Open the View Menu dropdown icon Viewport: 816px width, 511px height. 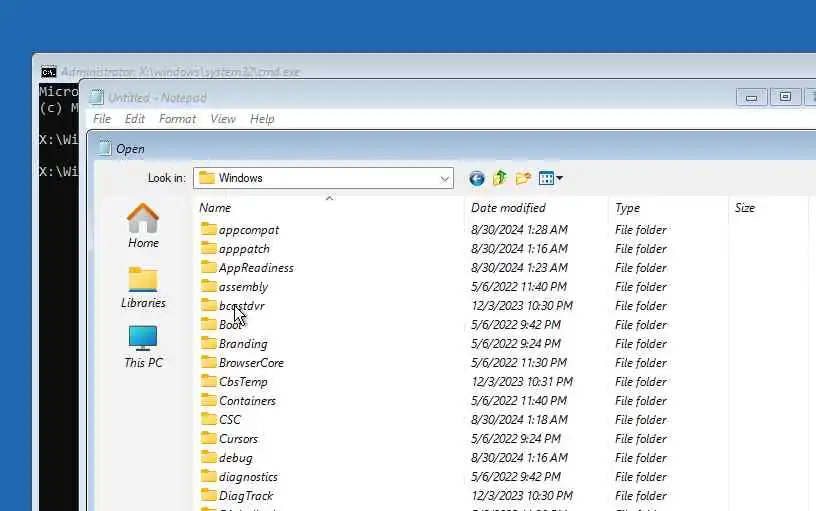(x=551, y=178)
